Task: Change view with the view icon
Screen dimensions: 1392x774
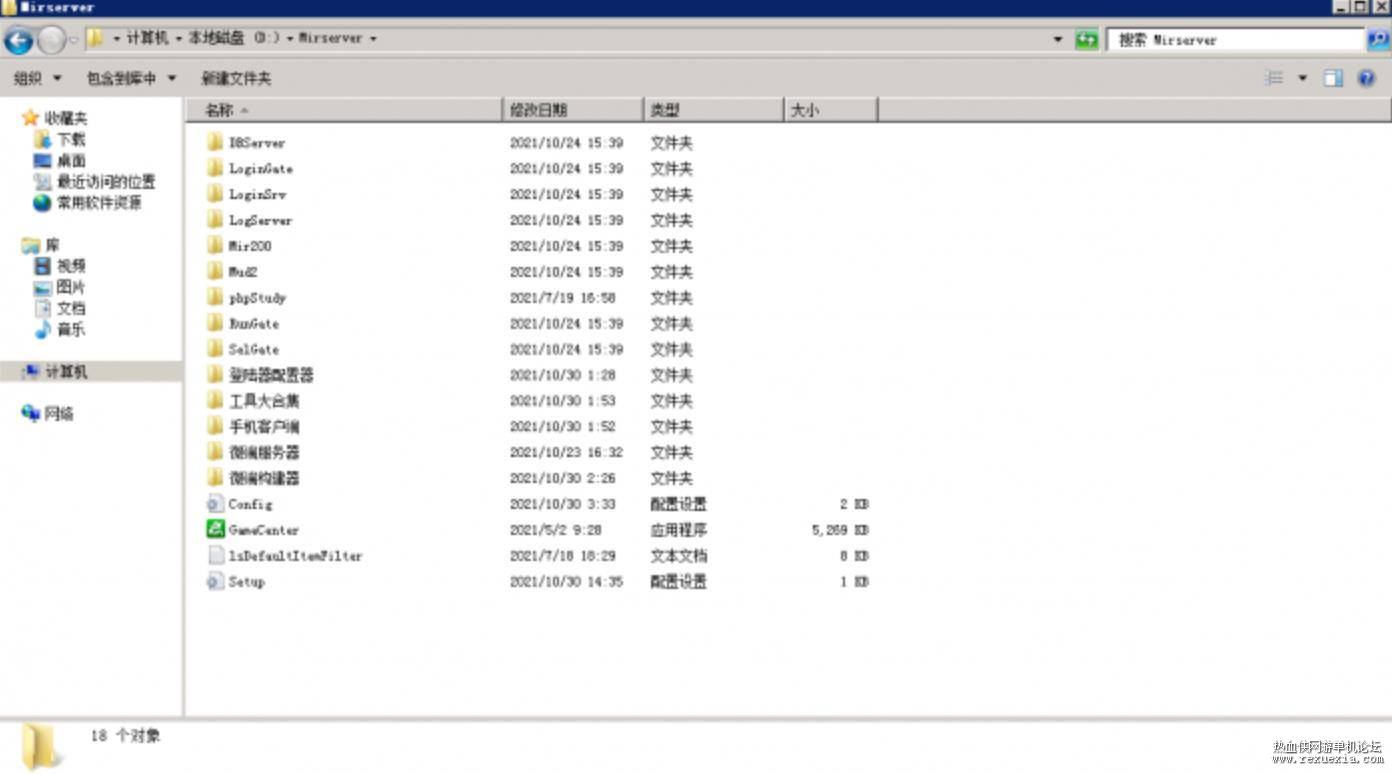Action: 1274,78
